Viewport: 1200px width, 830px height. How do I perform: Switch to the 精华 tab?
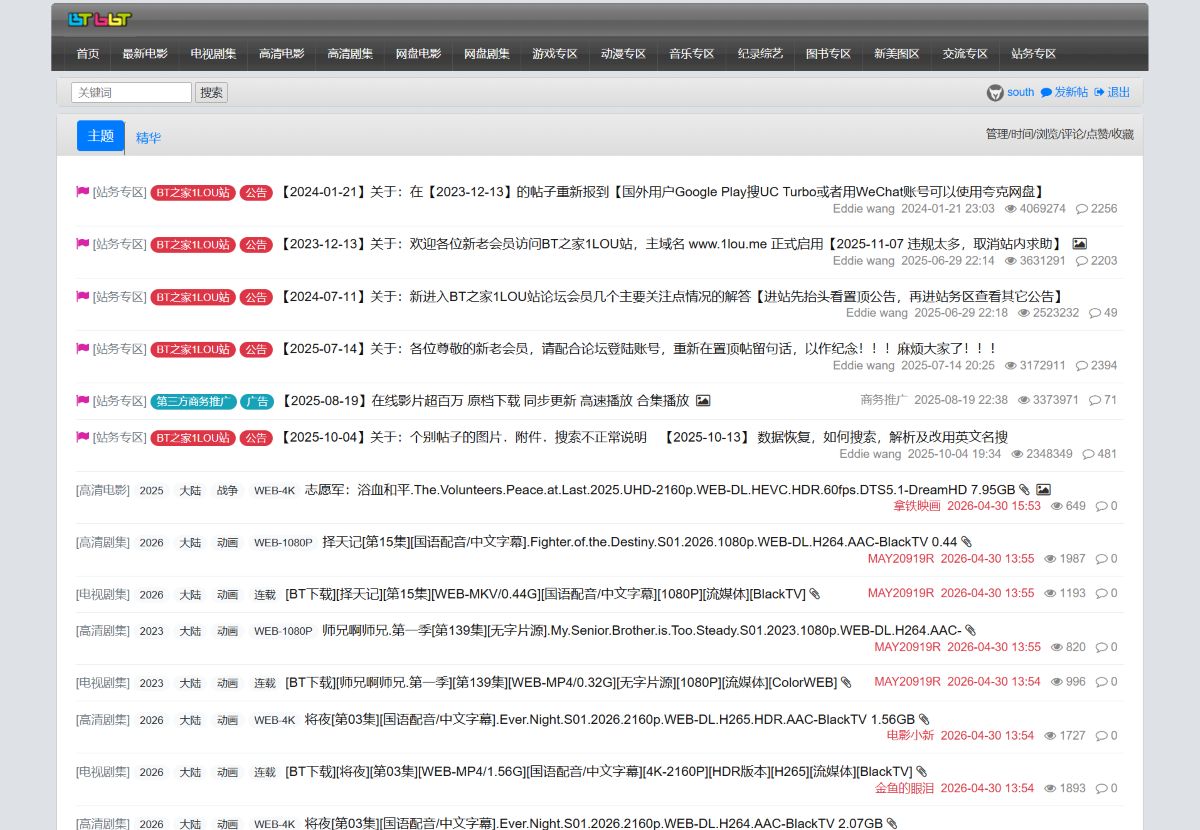148,138
